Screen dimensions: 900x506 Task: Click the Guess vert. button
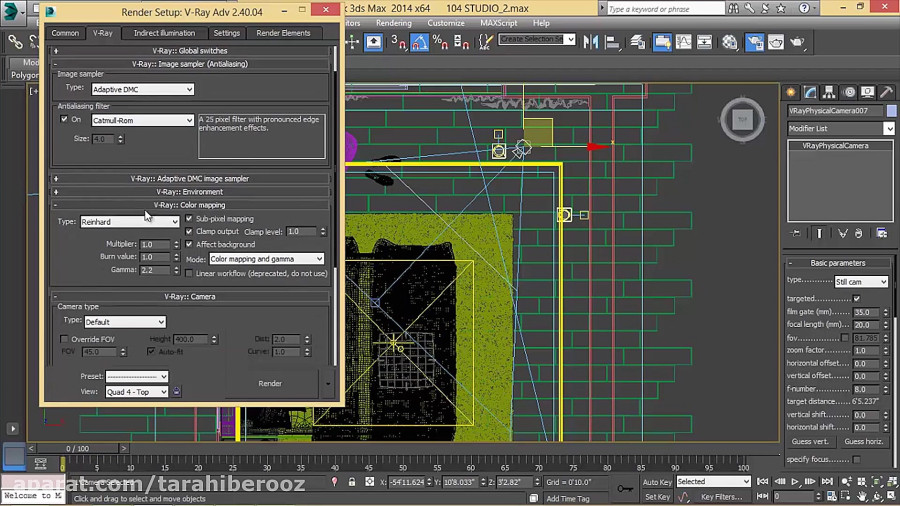[x=810, y=441]
